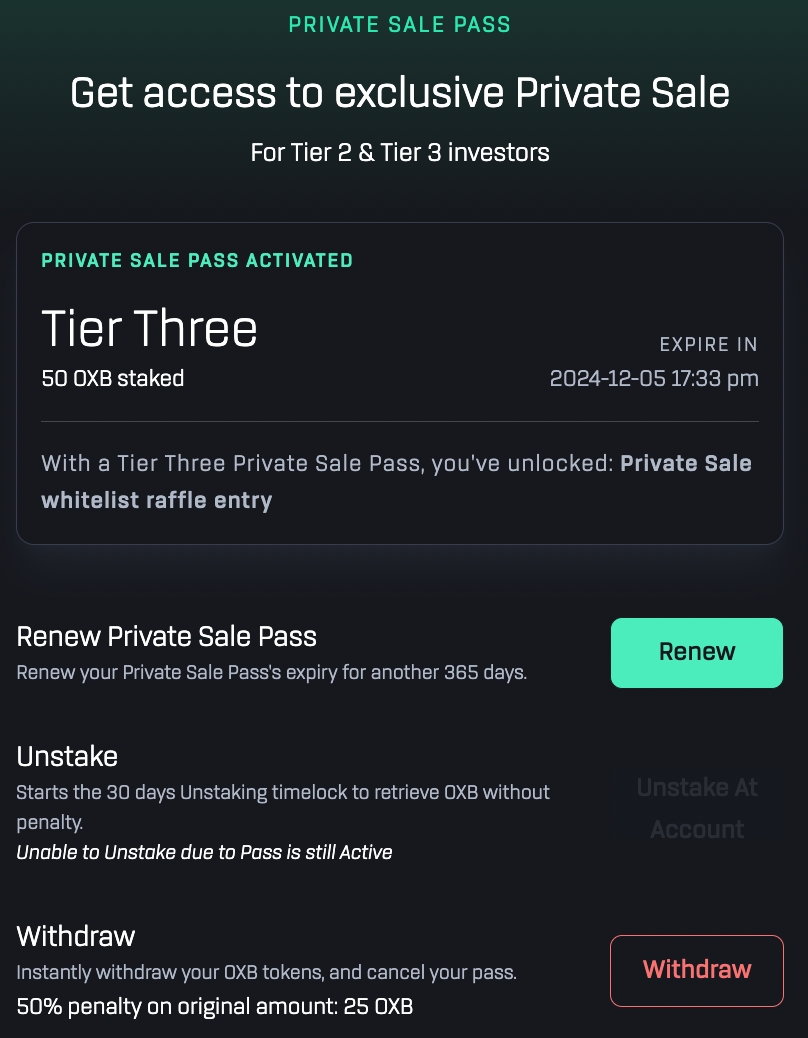Click the Unstake section heading
This screenshot has width=808, height=1038.
click(67, 755)
